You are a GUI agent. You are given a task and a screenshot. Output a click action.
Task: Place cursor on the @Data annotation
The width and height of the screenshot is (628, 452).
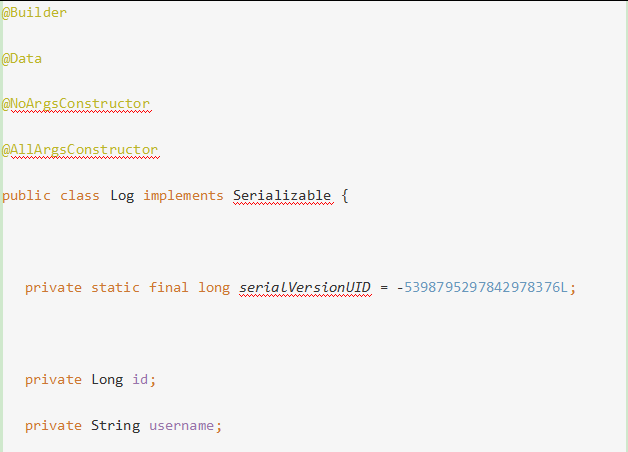coord(22,59)
